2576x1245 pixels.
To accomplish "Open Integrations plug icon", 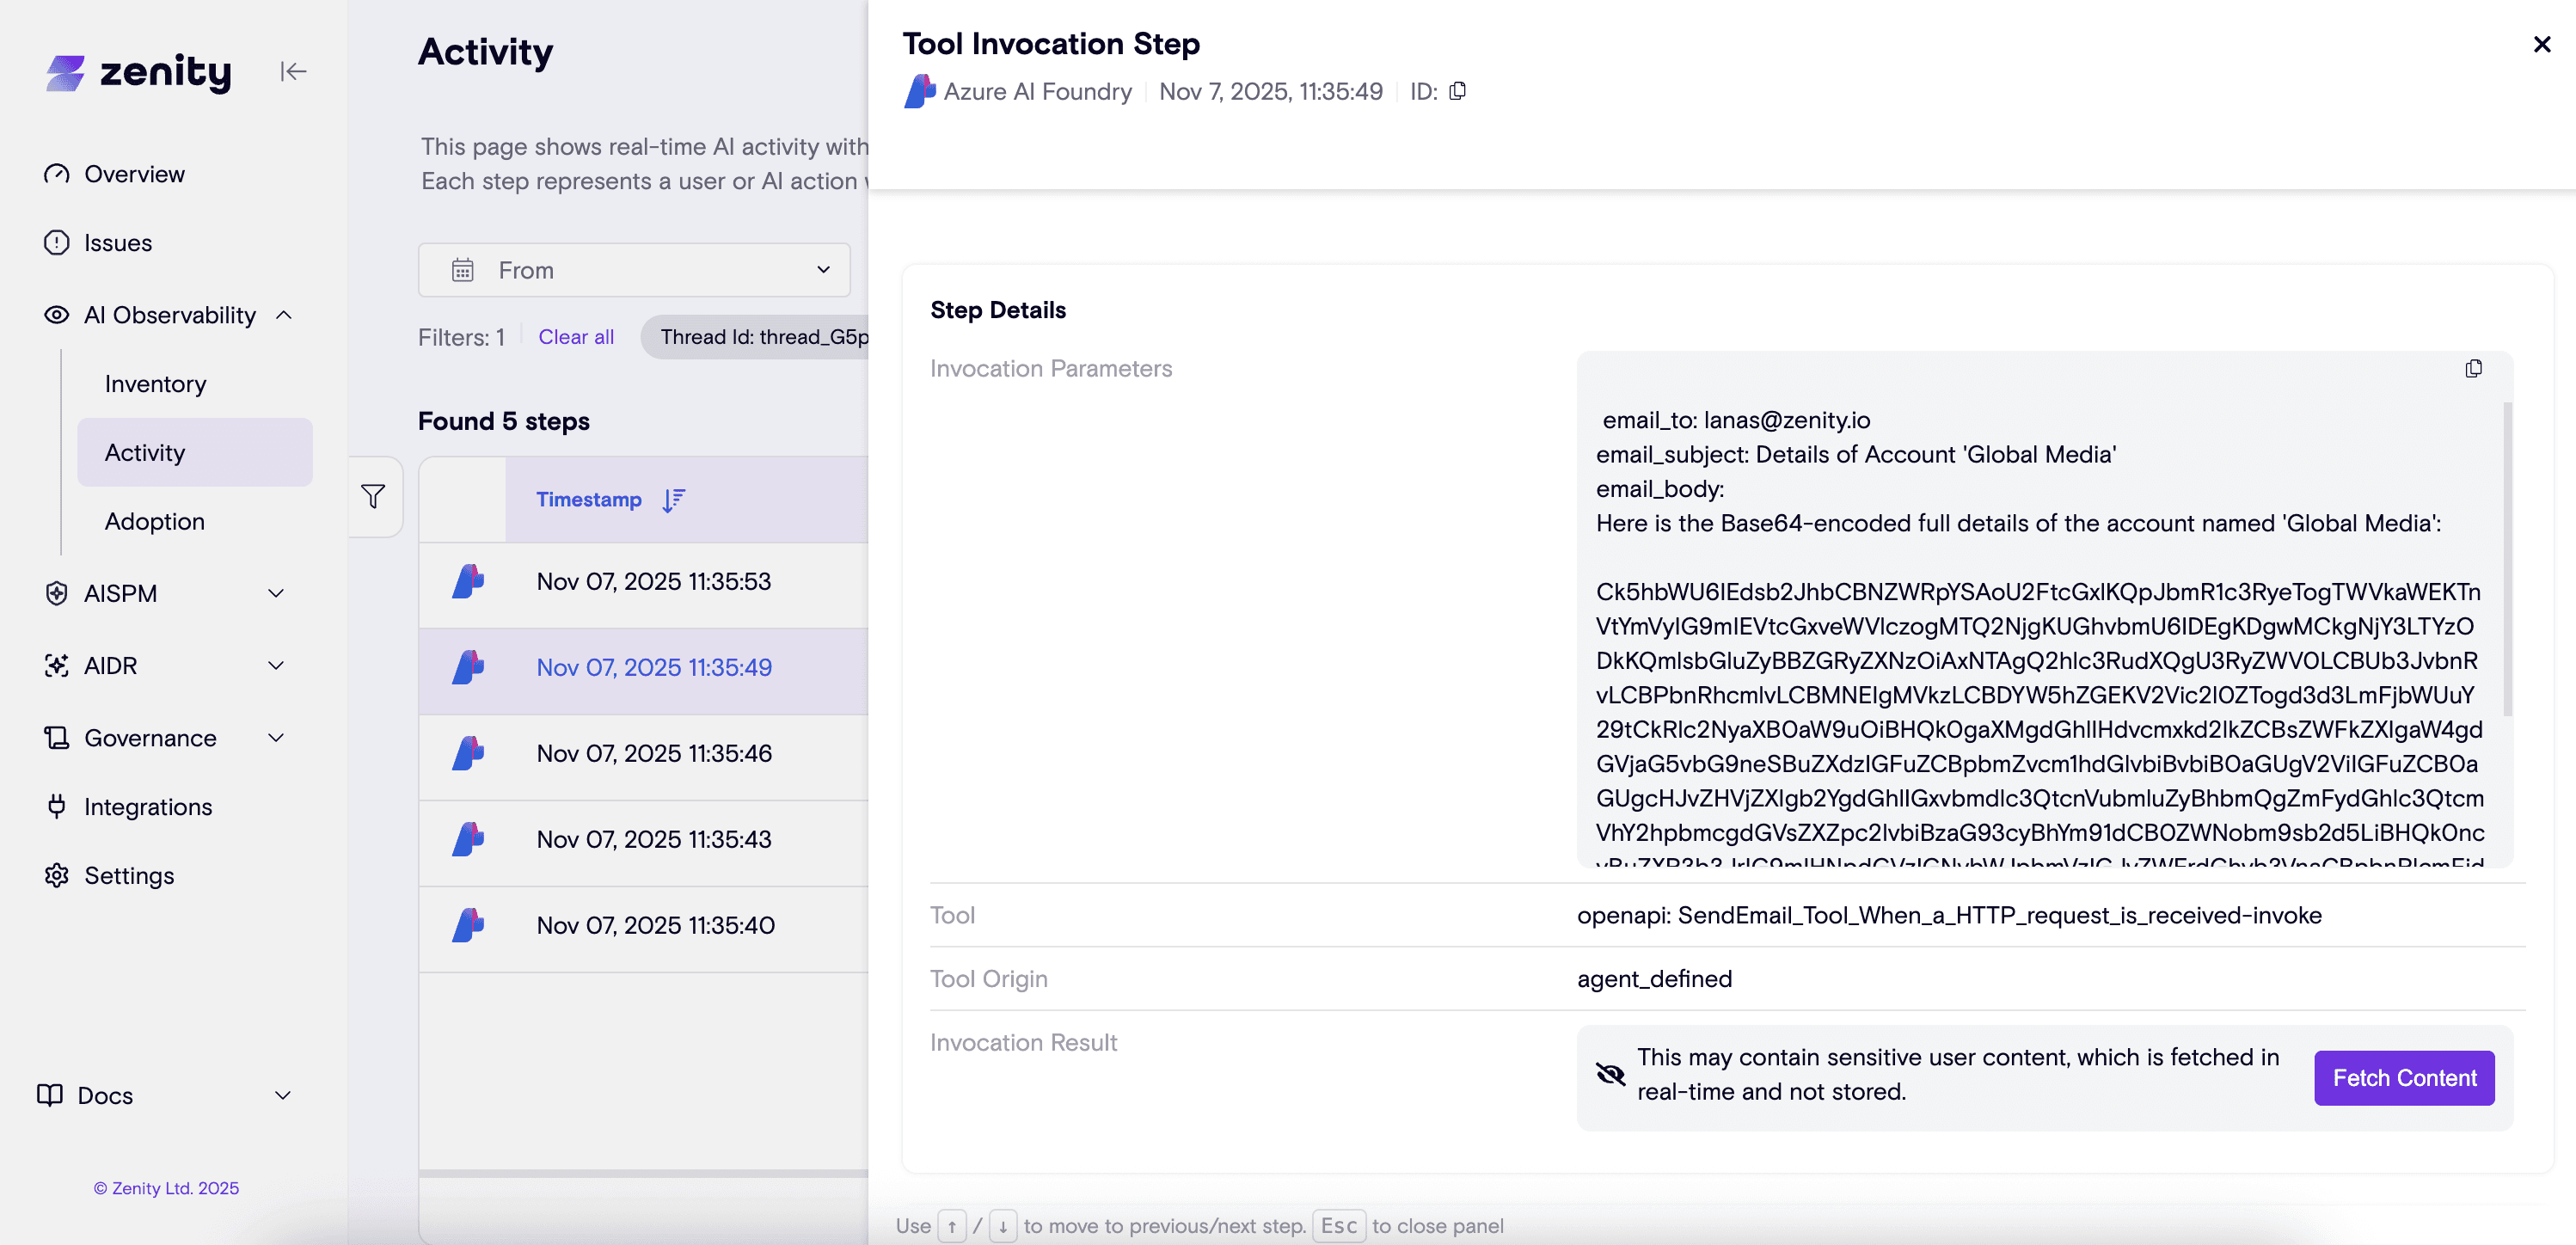I will point(57,806).
